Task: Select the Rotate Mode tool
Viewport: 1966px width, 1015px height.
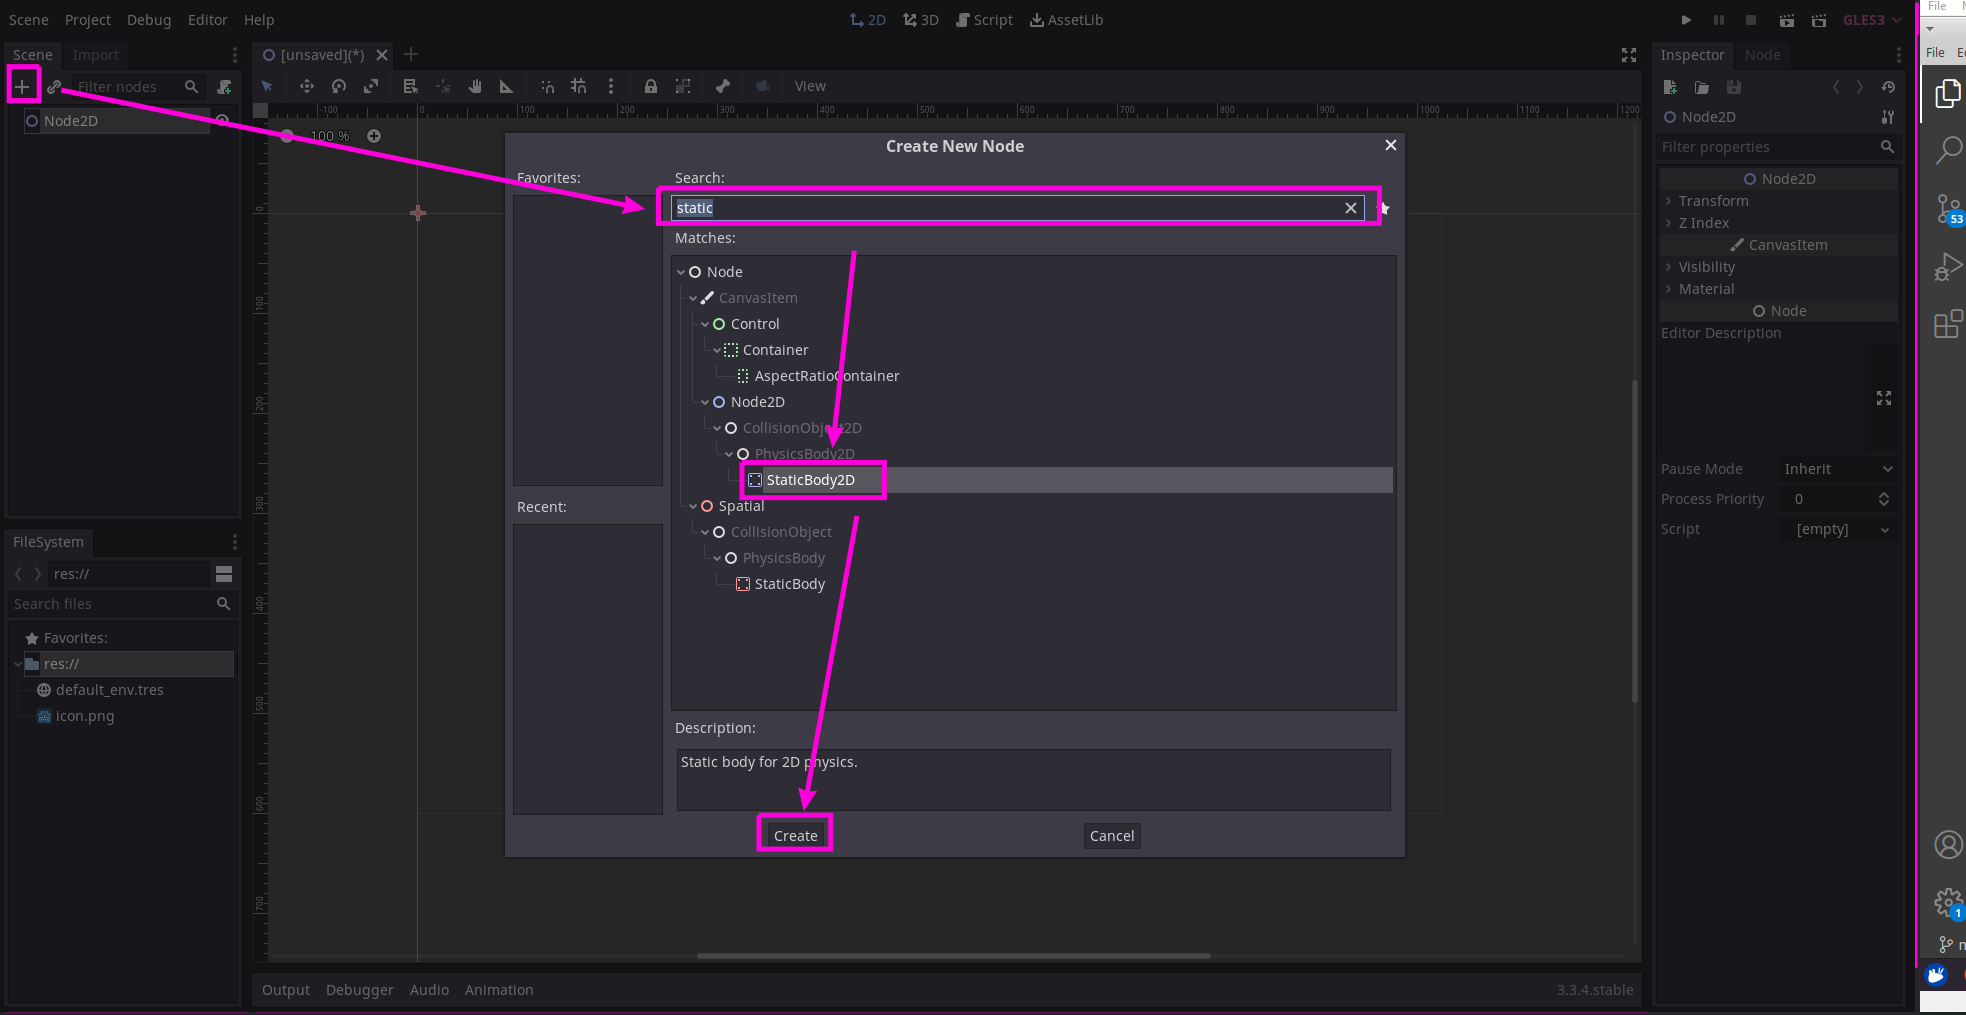Action: click(339, 86)
